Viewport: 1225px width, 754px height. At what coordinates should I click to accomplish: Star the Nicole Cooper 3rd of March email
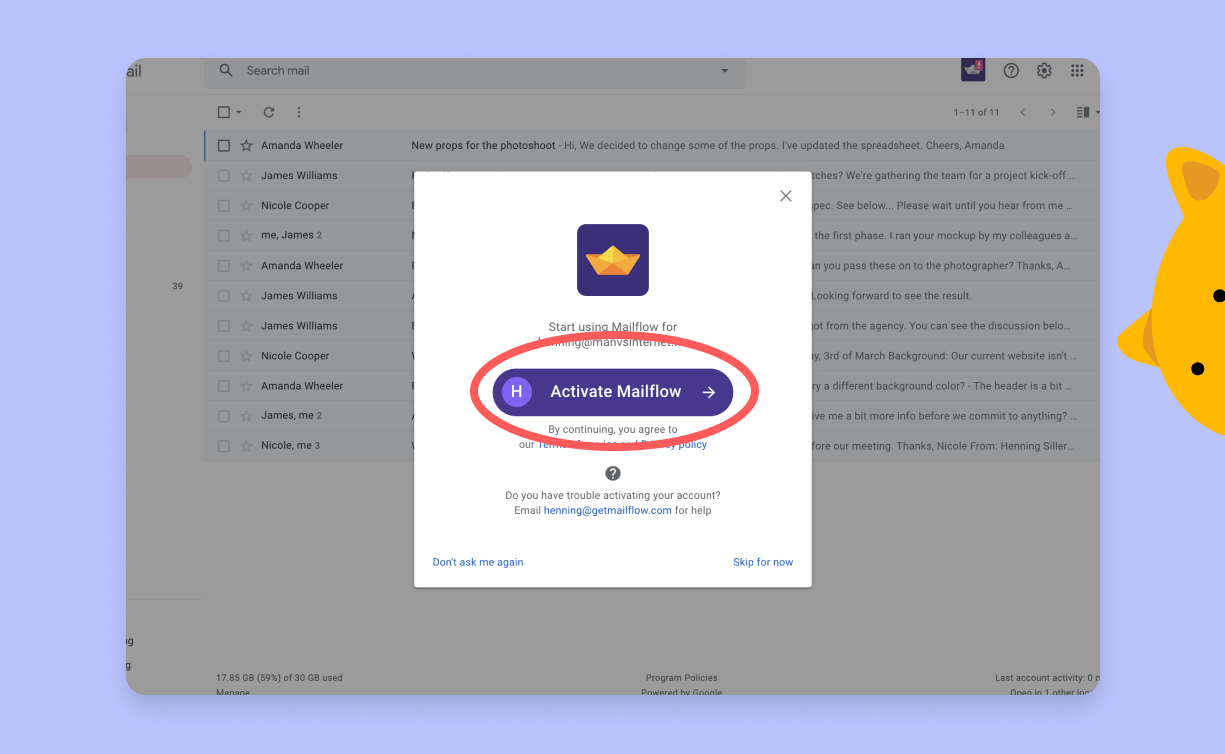246,356
